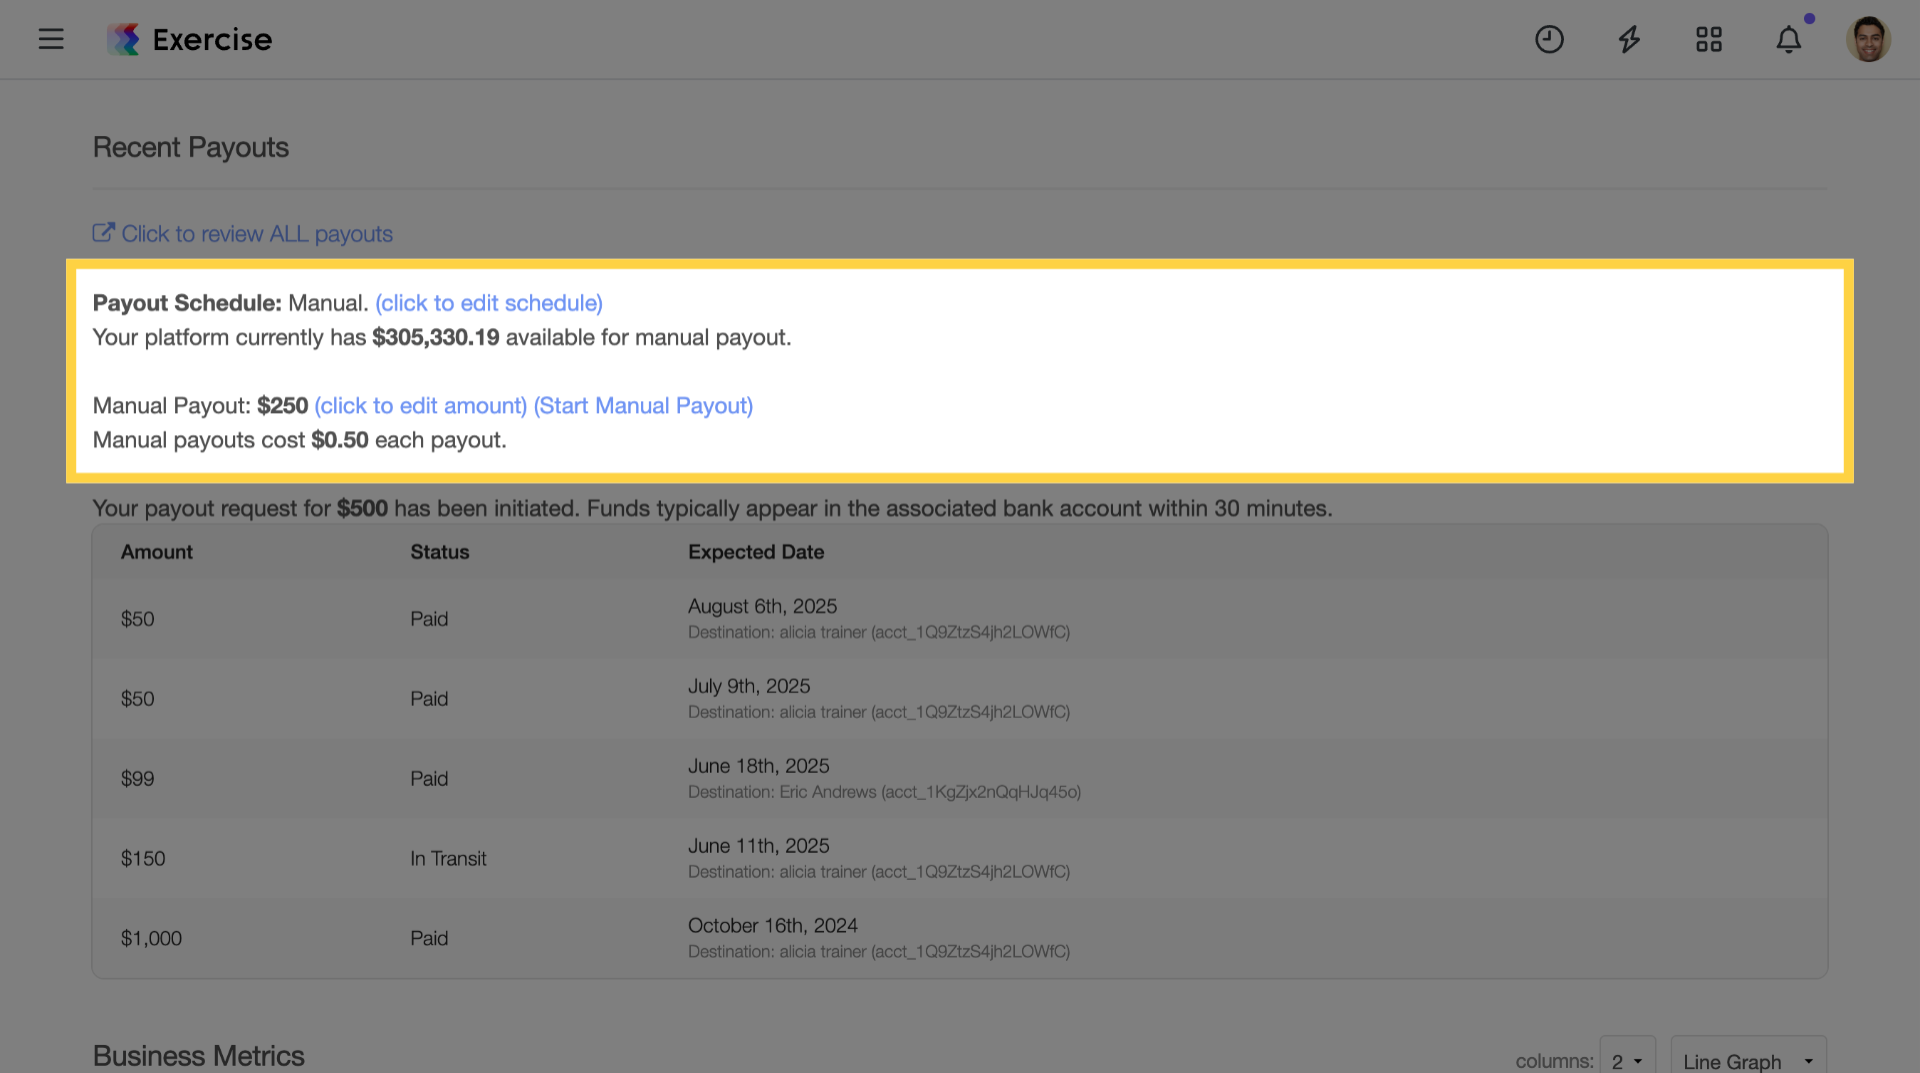The image size is (1920, 1073).
Task: Click to review ALL payouts link
Action: tap(257, 234)
